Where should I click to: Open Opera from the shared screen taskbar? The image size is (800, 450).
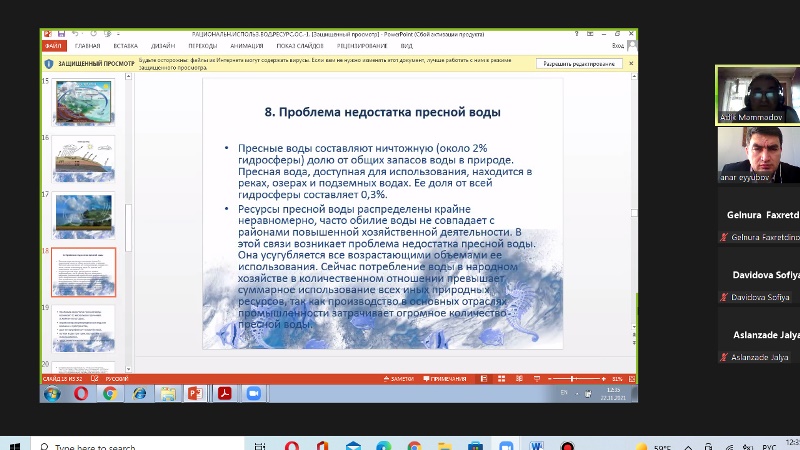point(81,393)
